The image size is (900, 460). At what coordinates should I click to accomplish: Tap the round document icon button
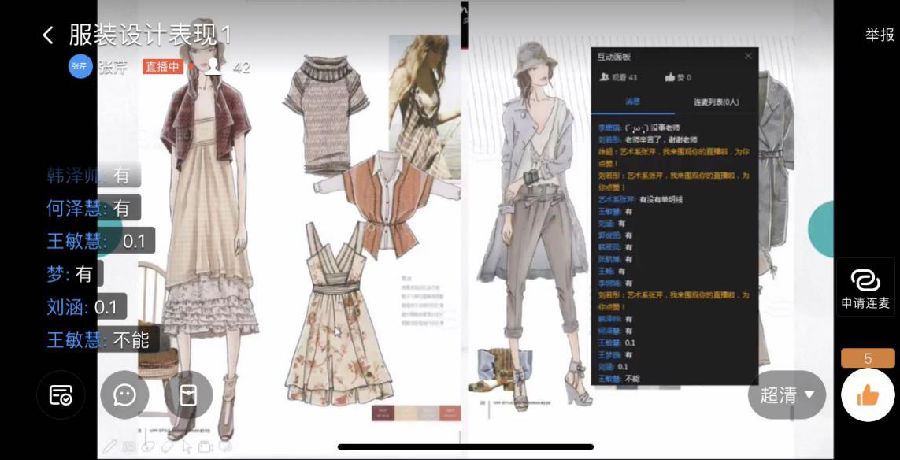click(x=187, y=394)
